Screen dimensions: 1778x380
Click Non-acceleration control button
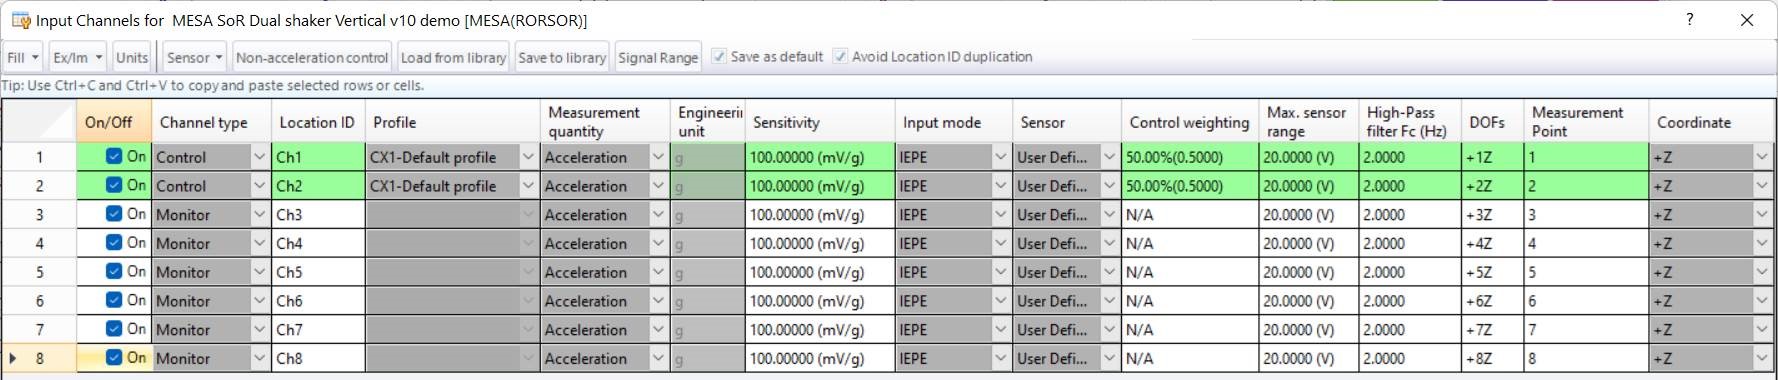pos(312,57)
